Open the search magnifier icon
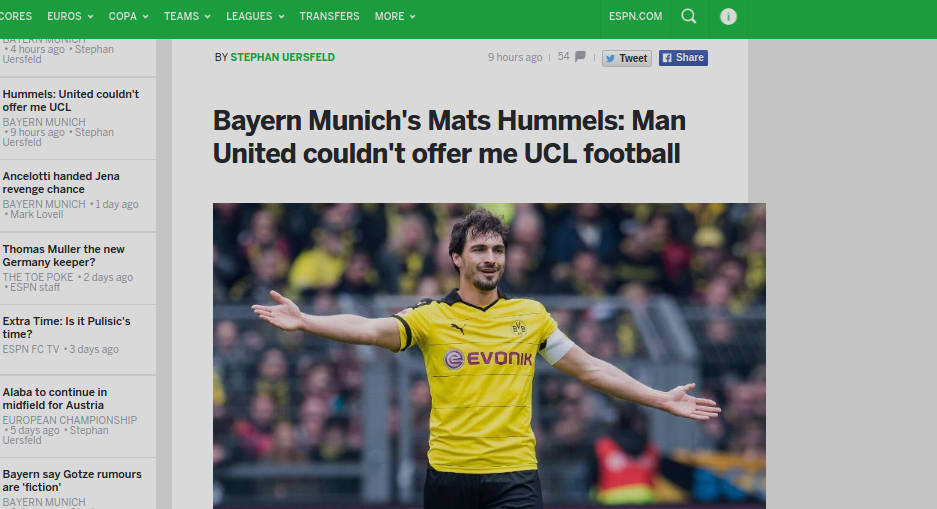937x509 pixels. [688, 16]
